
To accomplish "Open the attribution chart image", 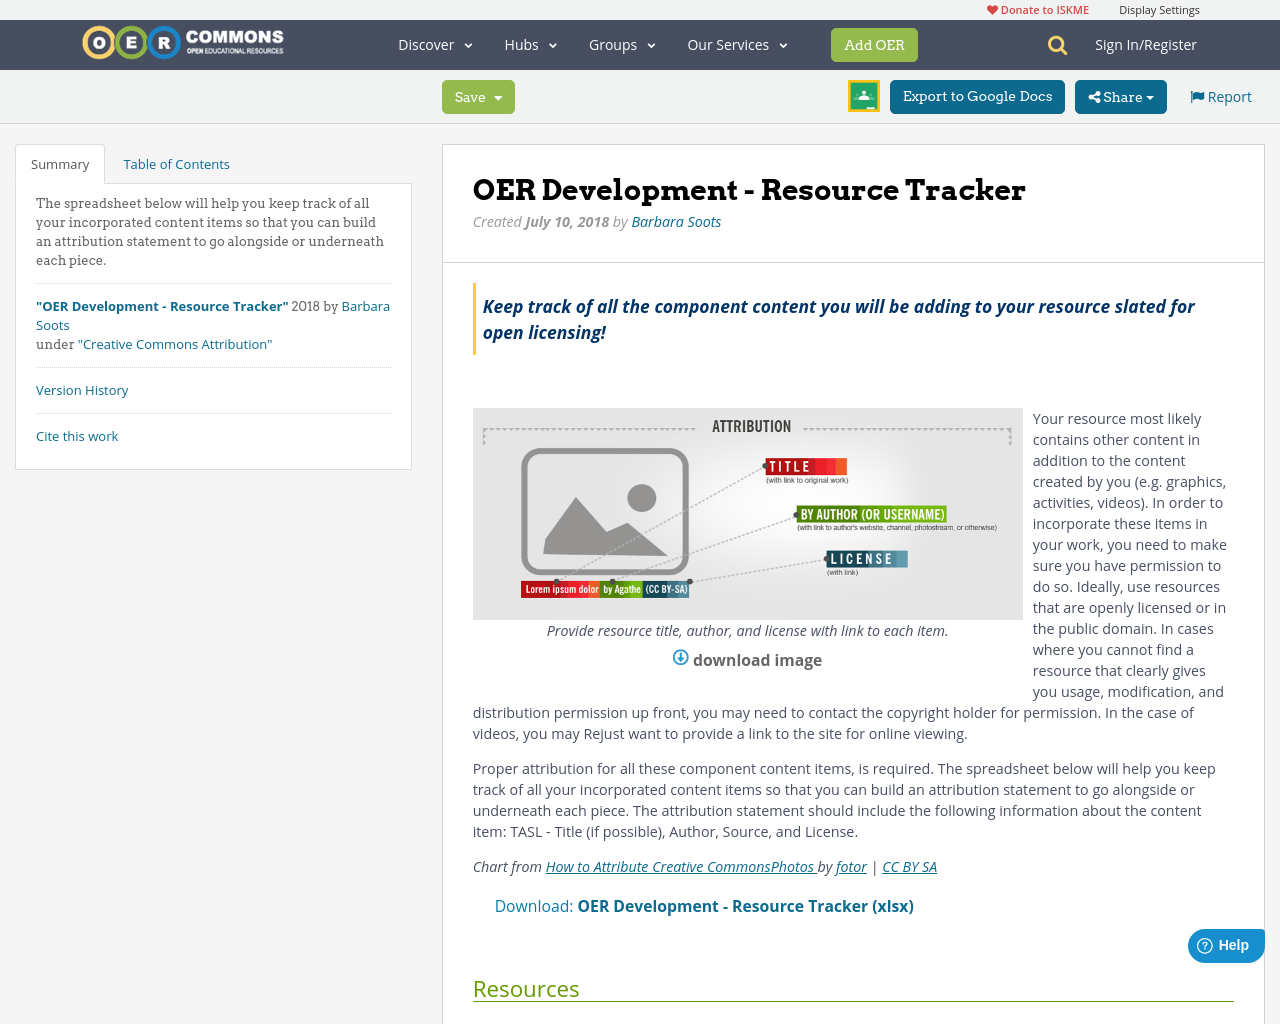I will click(748, 513).
